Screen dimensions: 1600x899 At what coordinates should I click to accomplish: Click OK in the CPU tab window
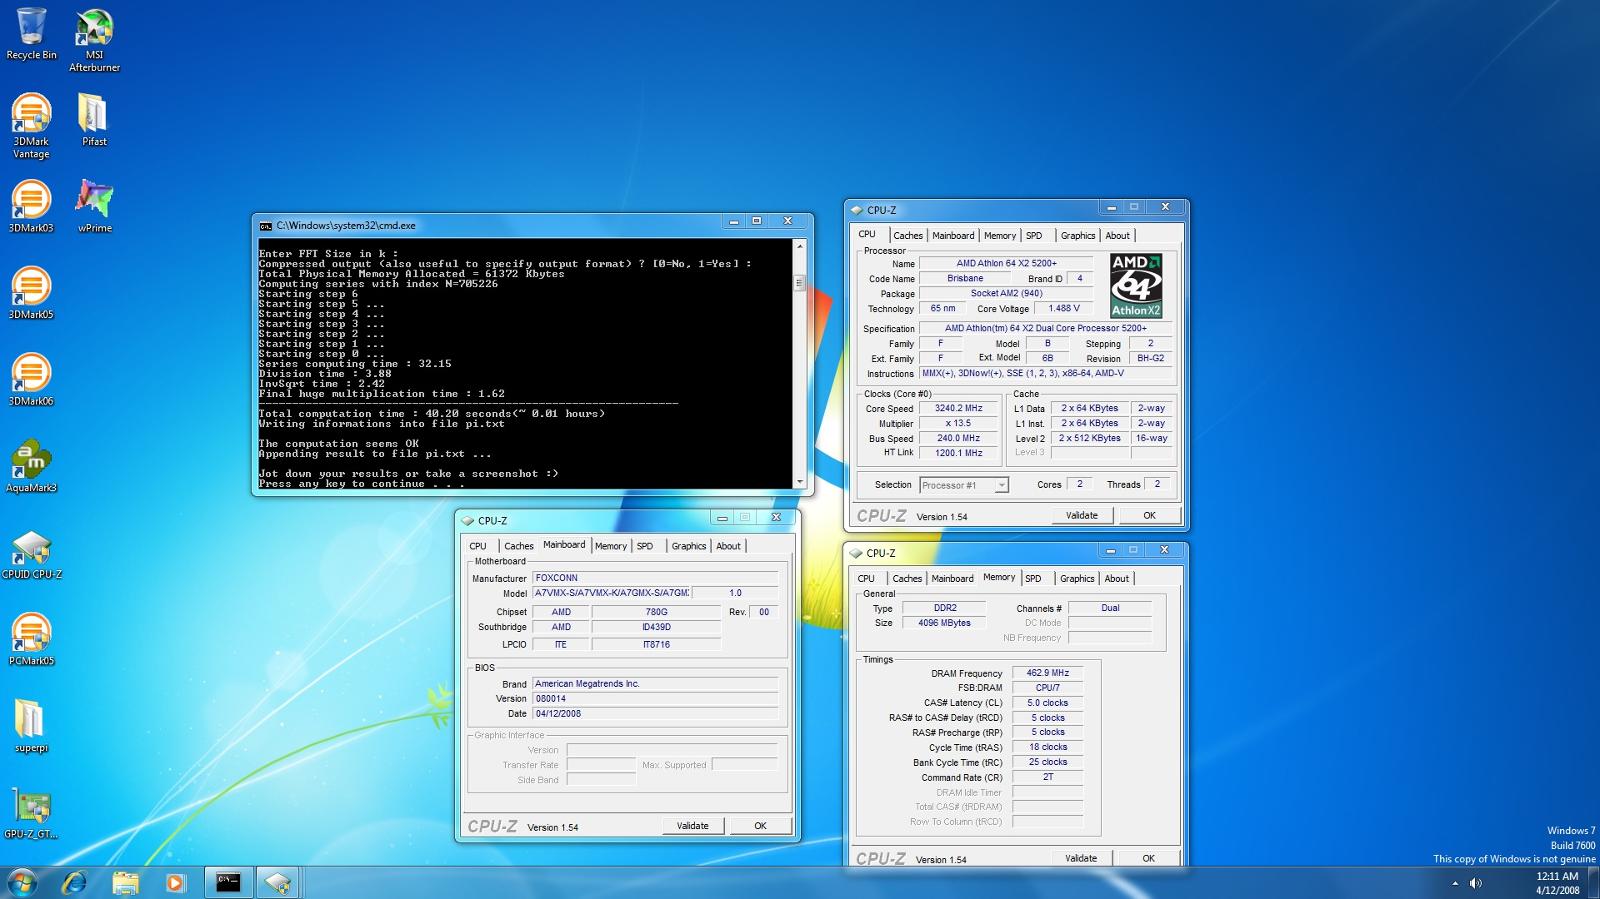(1149, 516)
